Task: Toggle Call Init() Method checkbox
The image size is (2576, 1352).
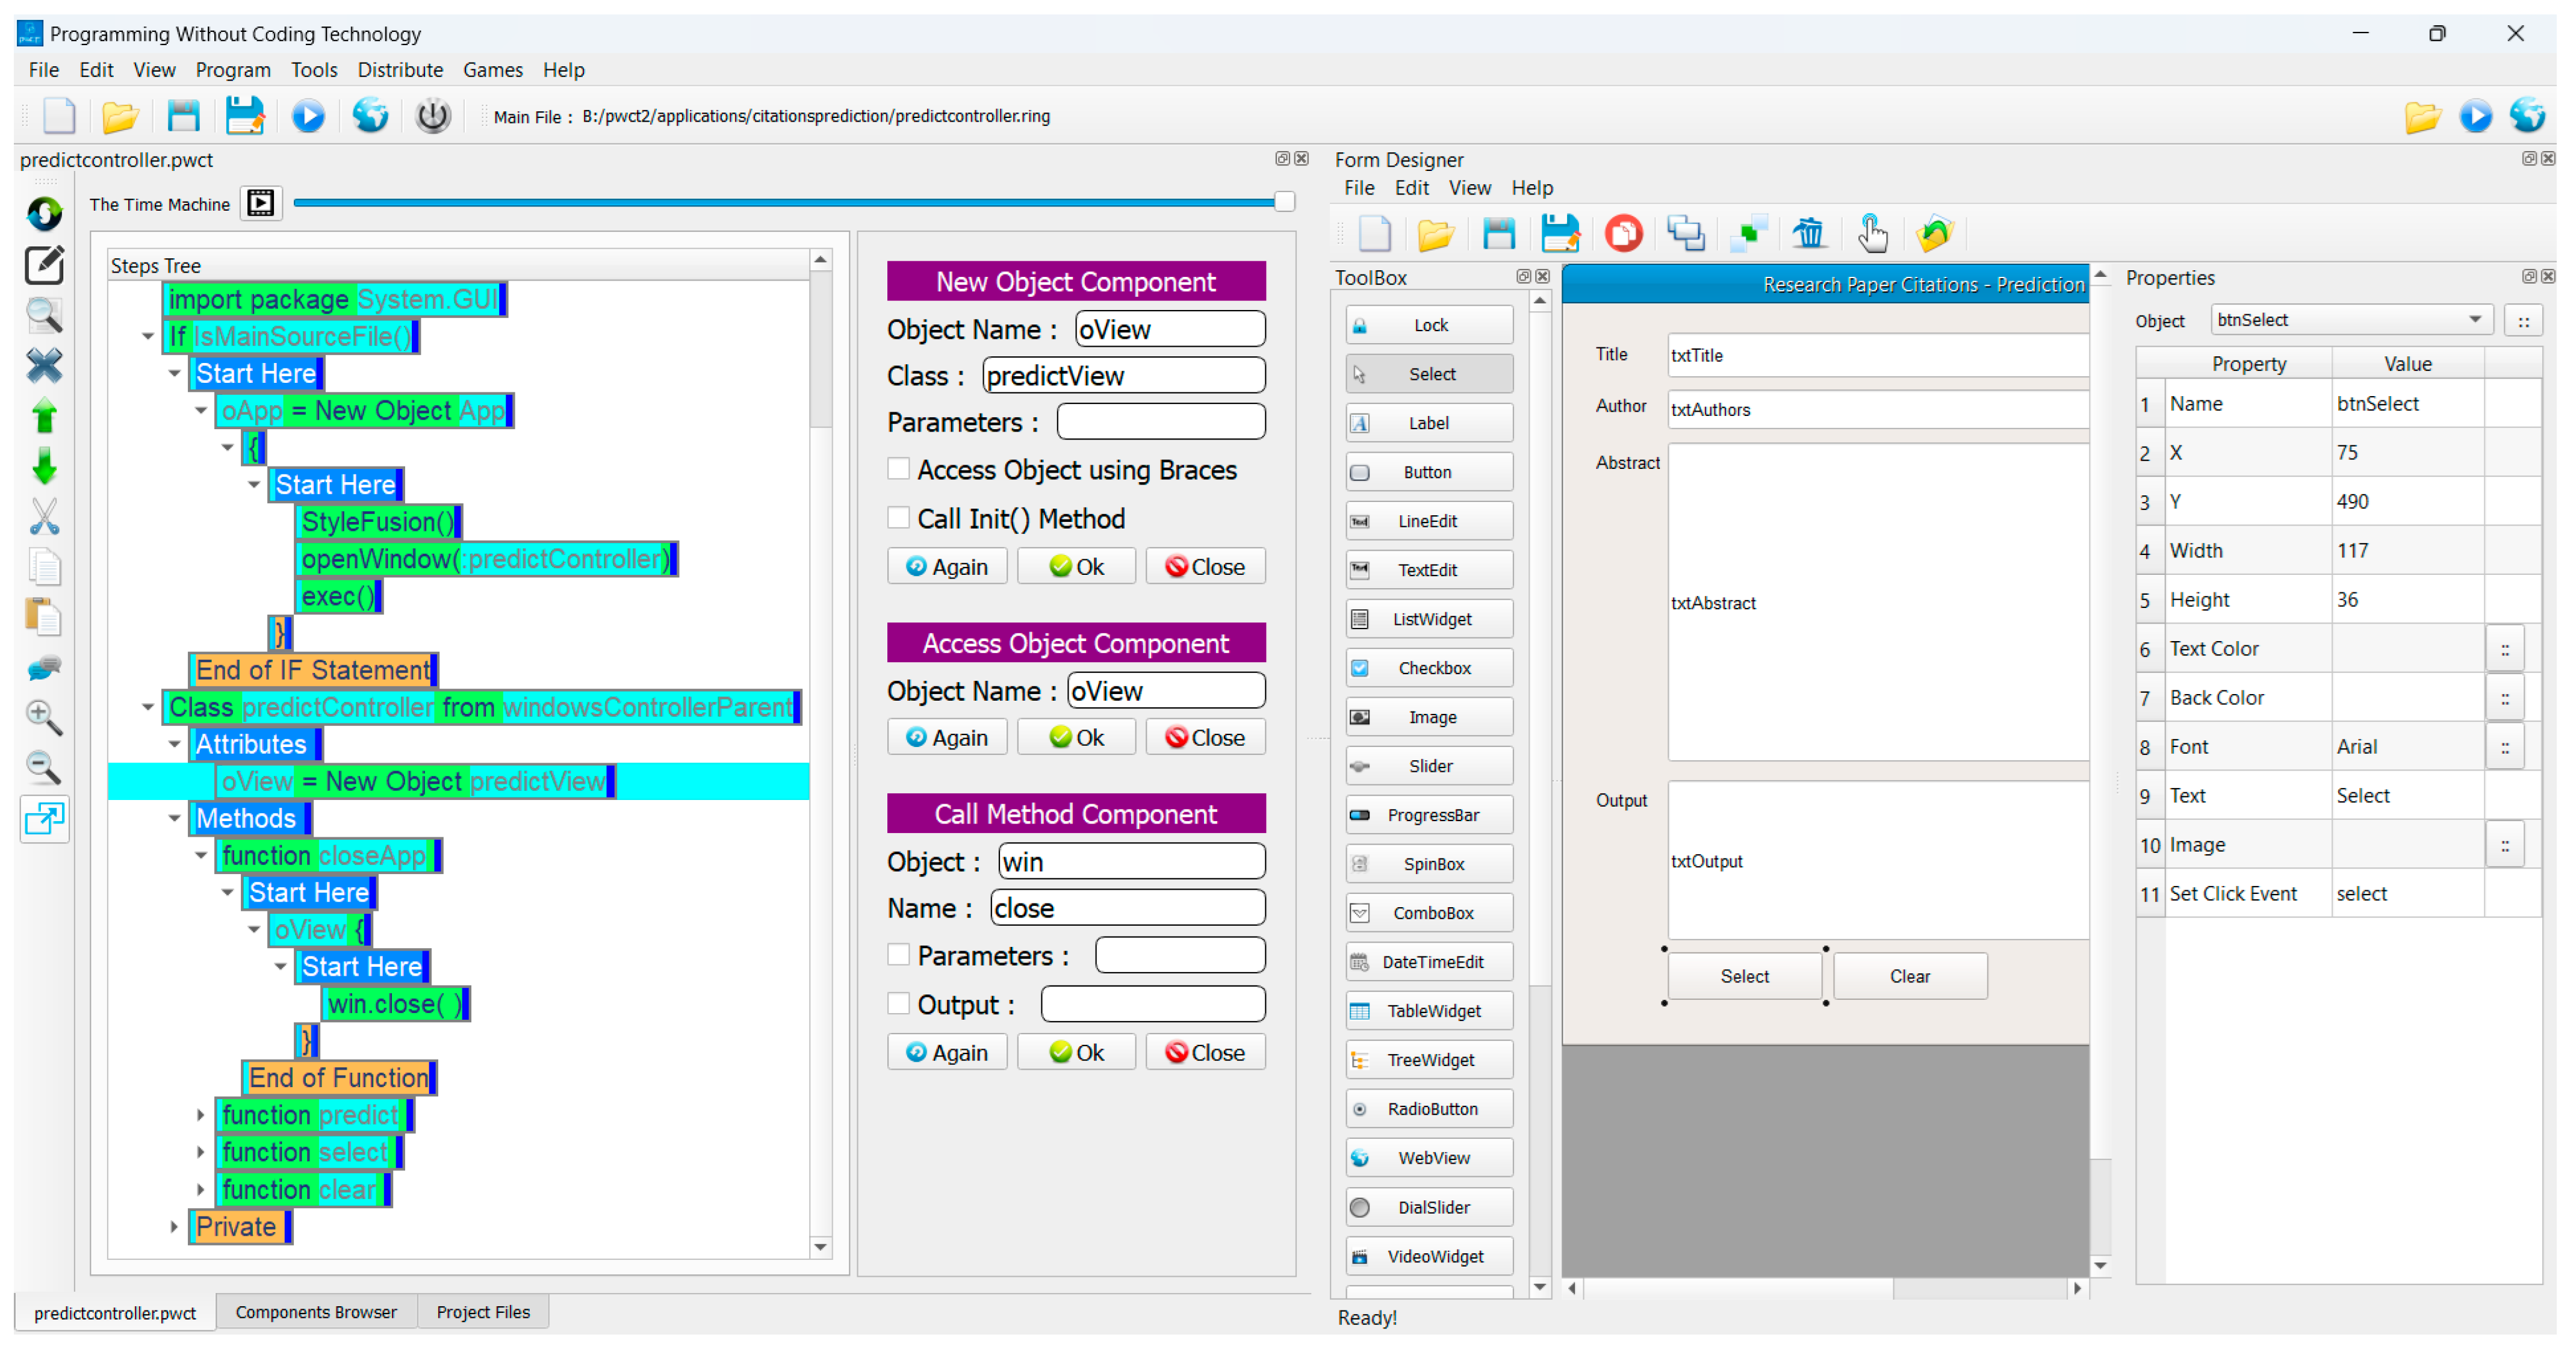Action: pyautogui.click(x=899, y=518)
